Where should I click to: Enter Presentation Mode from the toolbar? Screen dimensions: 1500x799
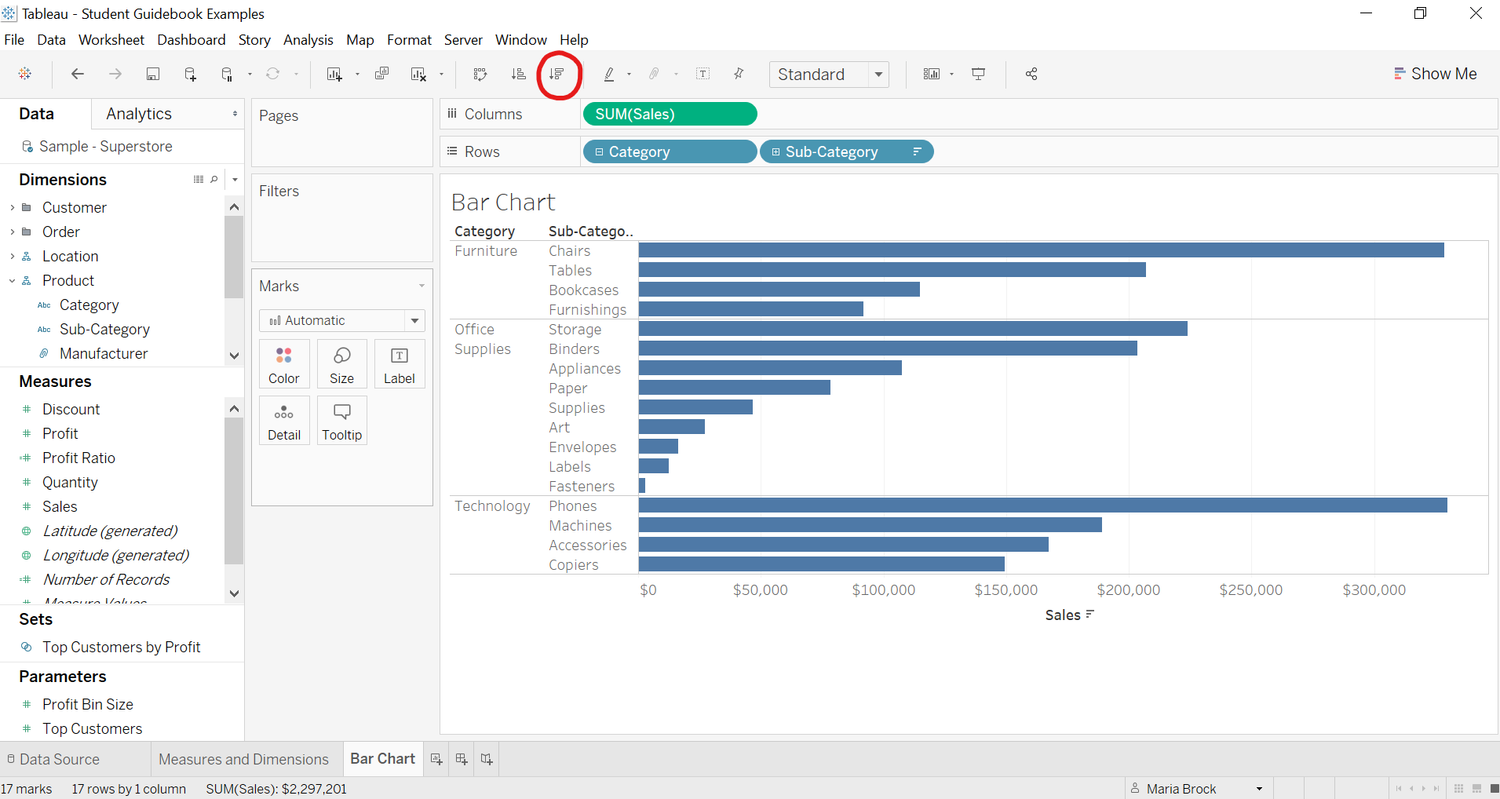coord(978,73)
